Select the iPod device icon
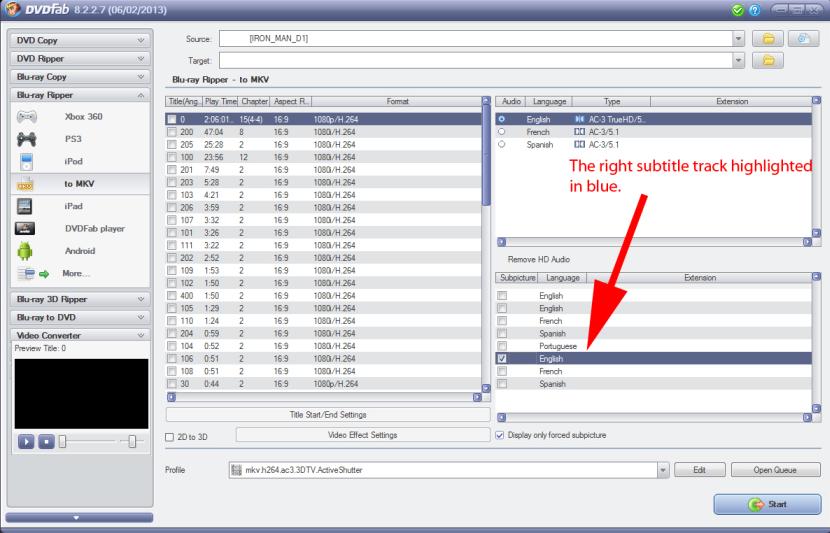The image size is (830, 533). click(26, 161)
